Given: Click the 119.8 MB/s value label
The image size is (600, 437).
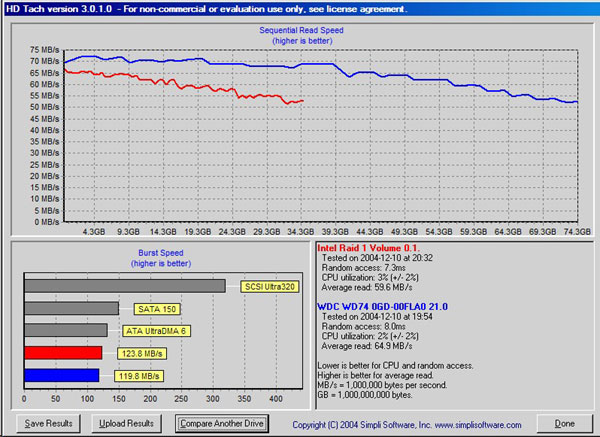Looking at the screenshot, I should click(x=139, y=376).
